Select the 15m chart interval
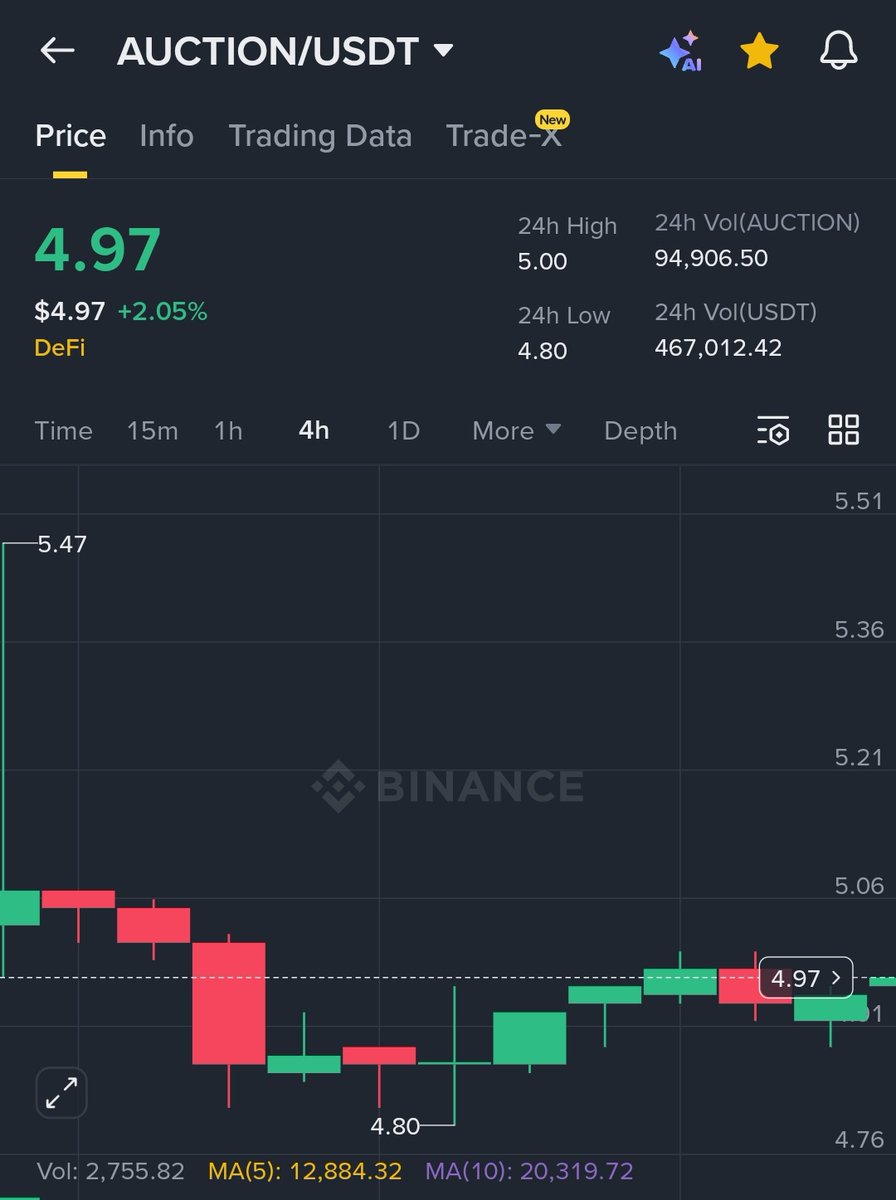The image size is (896, 1200). click(152, 431)
